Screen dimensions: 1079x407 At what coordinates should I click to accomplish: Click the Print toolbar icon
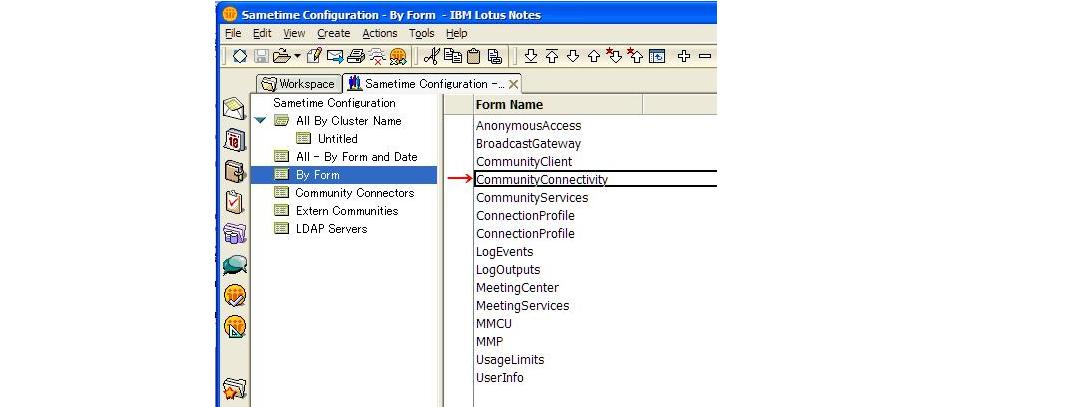(x=355, y=56)
